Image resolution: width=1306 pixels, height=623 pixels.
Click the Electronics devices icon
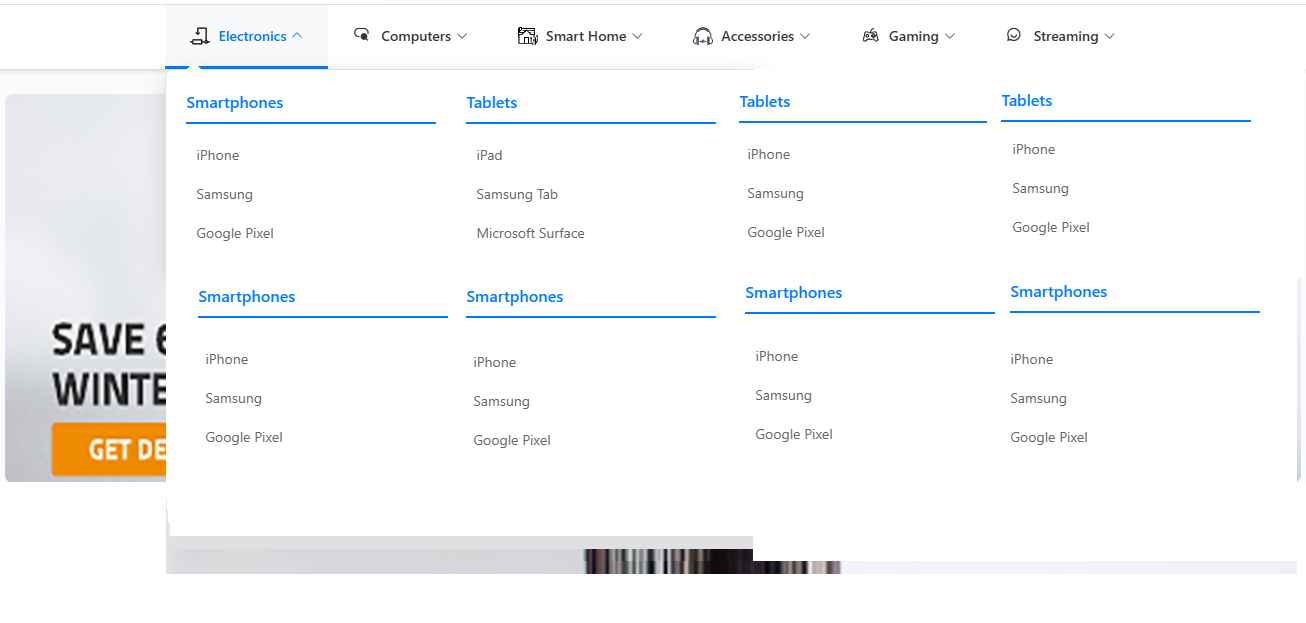point(199,36)
